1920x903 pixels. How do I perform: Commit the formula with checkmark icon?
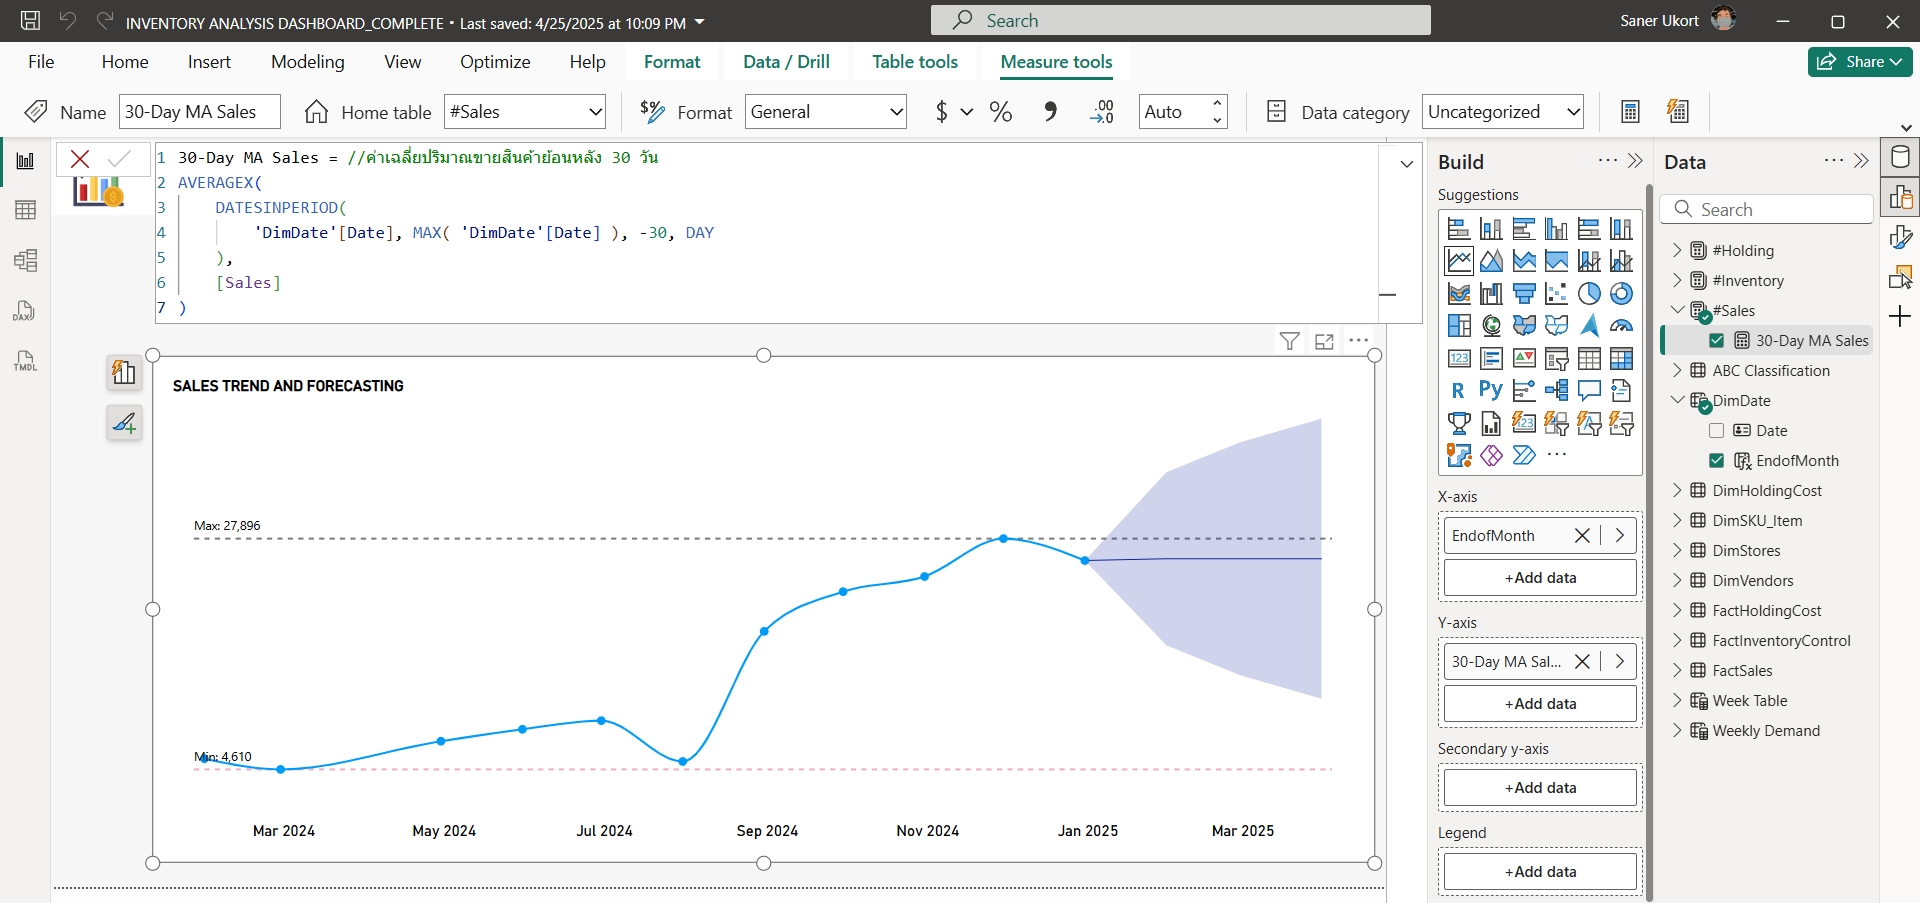119,159
